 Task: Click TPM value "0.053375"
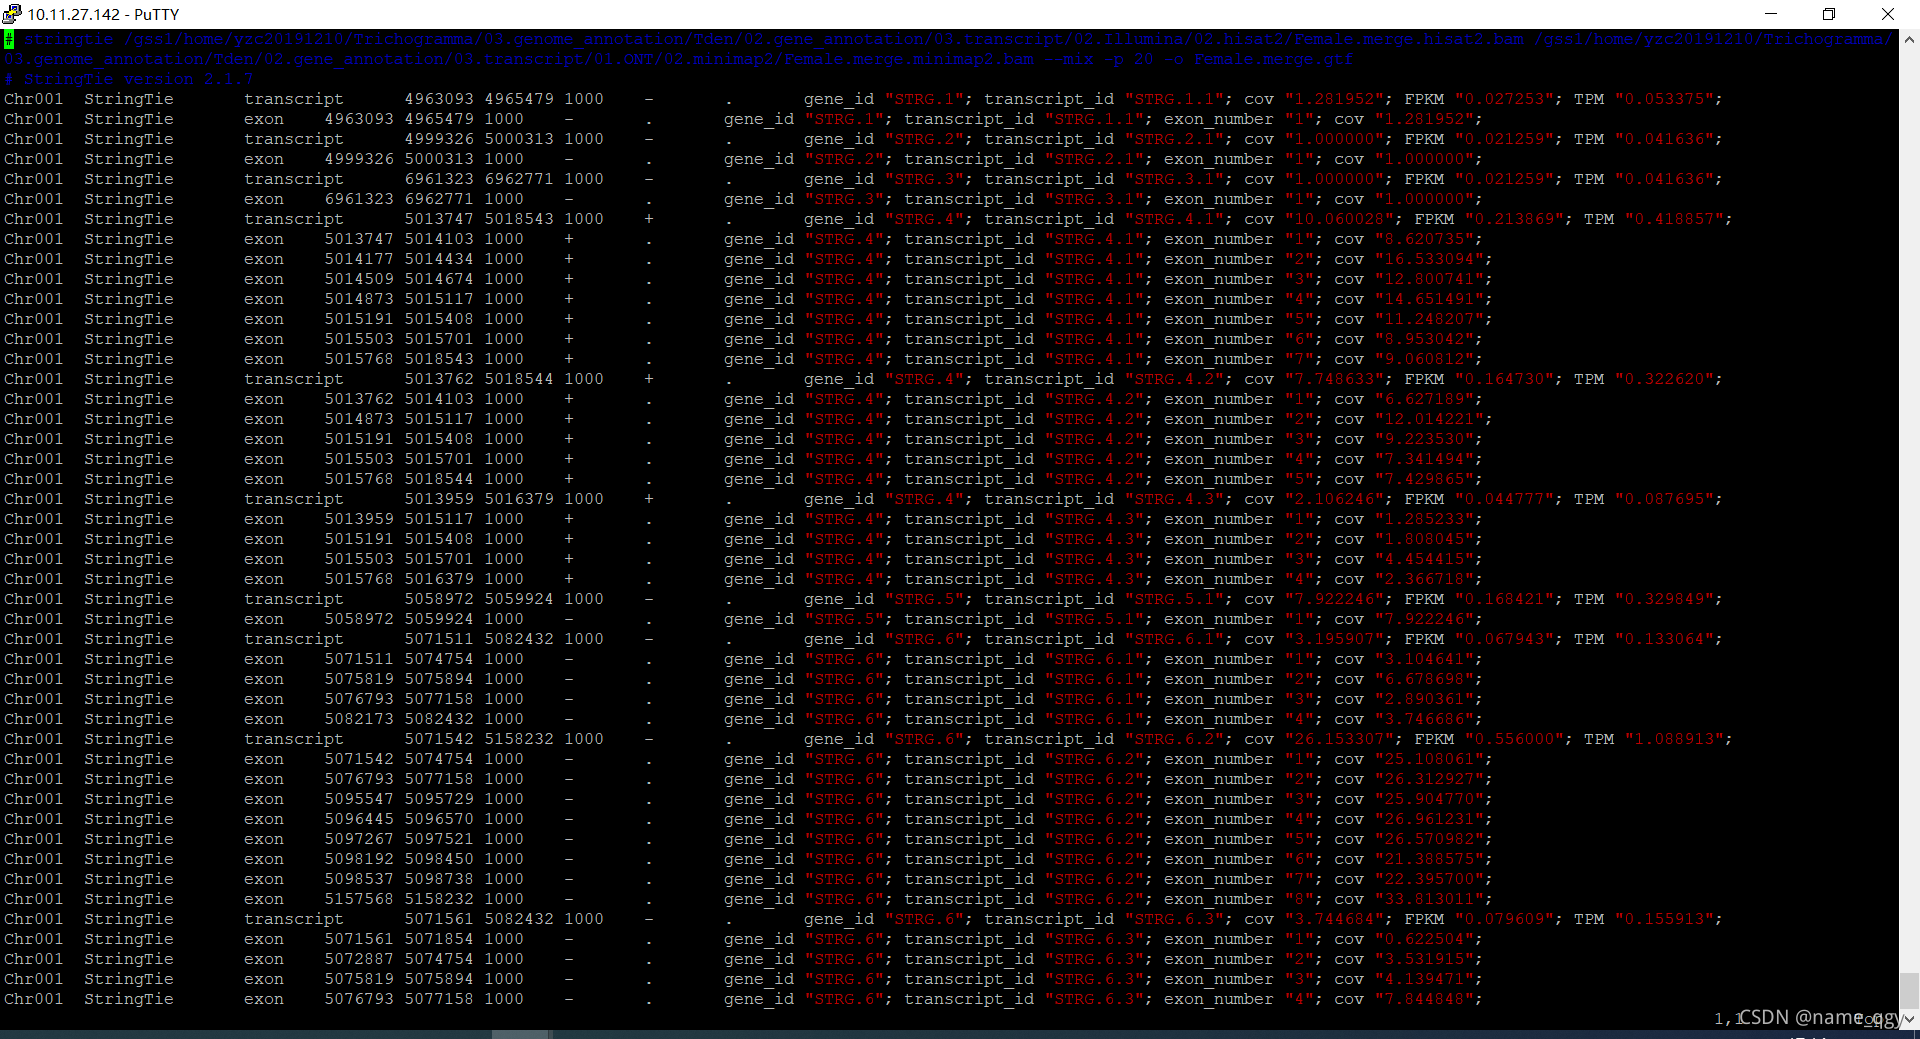click(x=1664, y=99)
